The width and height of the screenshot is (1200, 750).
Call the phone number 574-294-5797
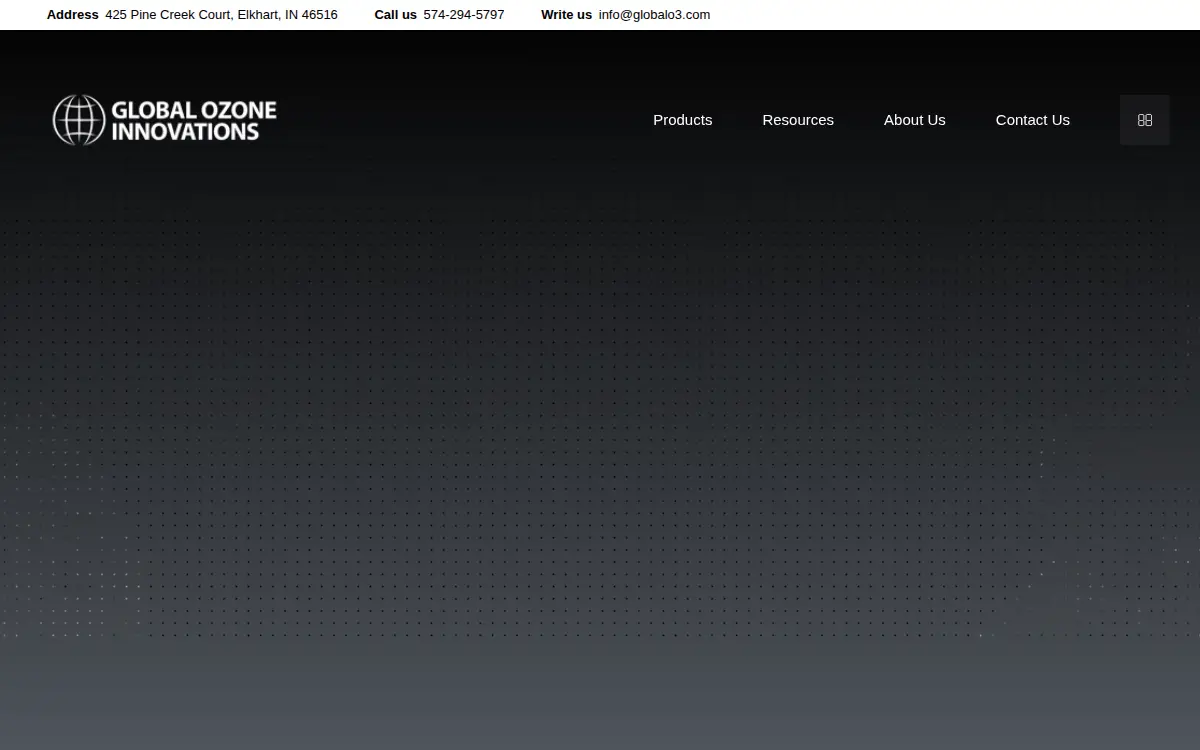[464, 15]
